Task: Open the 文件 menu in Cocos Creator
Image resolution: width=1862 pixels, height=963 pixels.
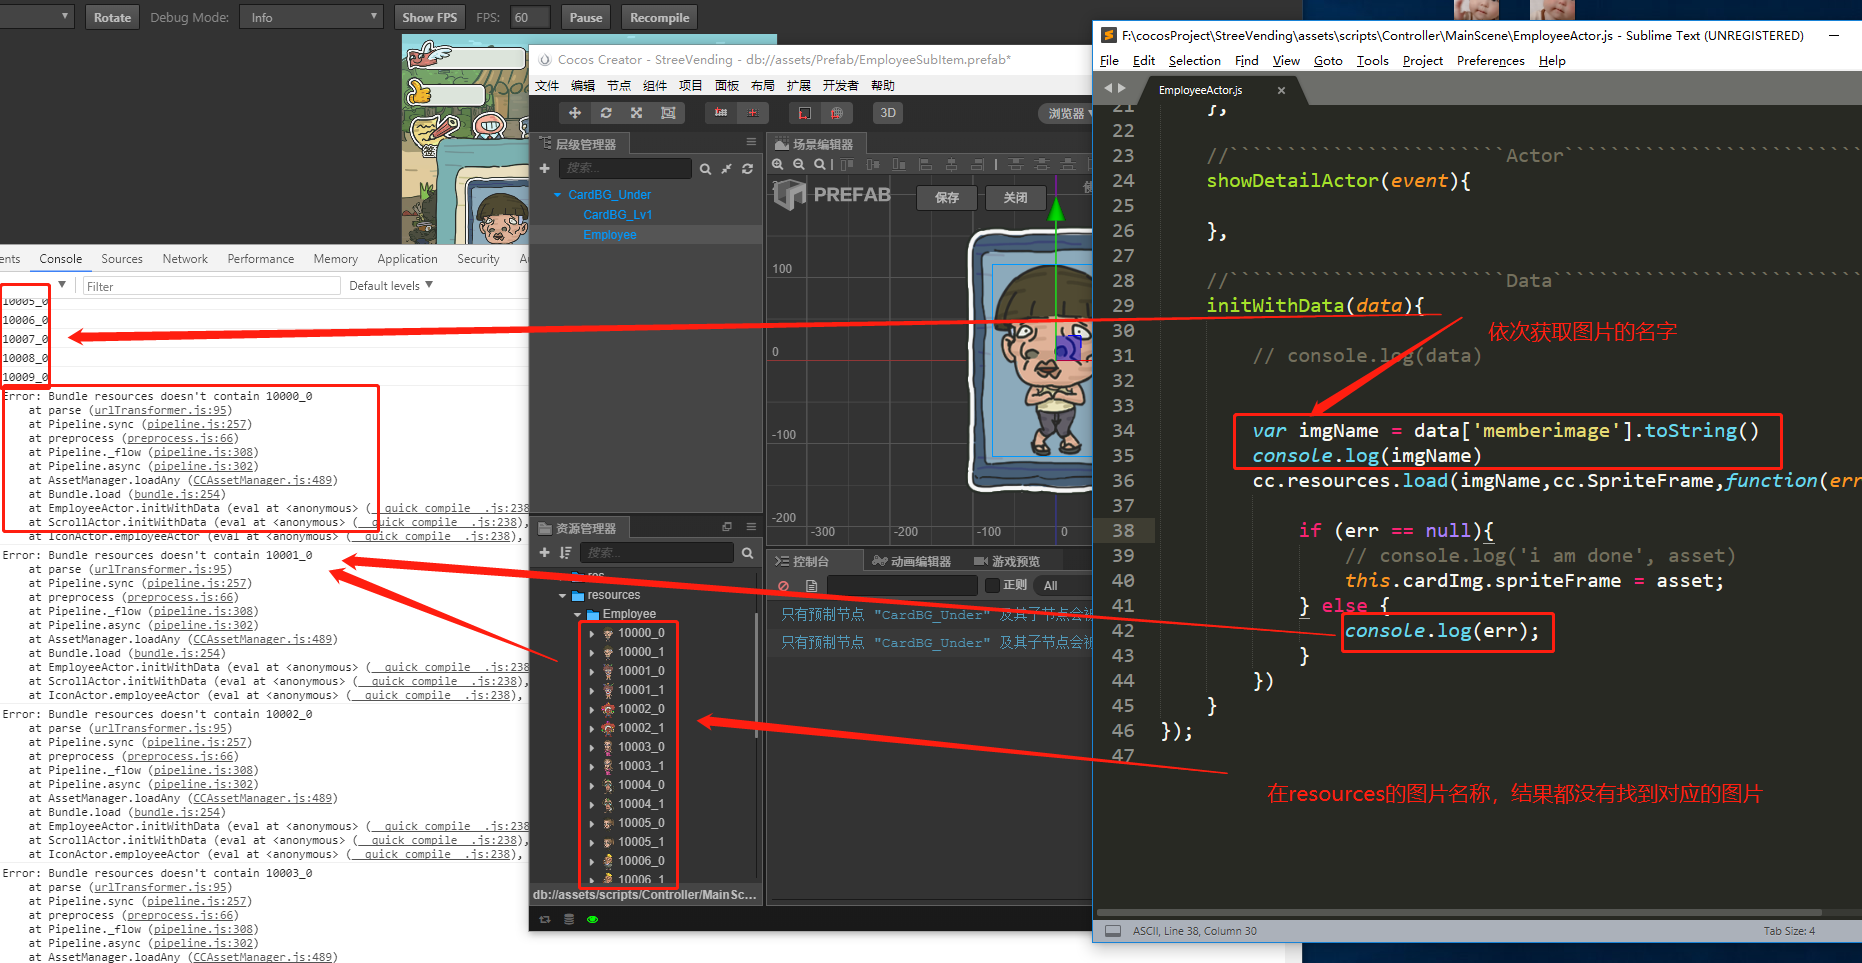Action: coord(547,86)
